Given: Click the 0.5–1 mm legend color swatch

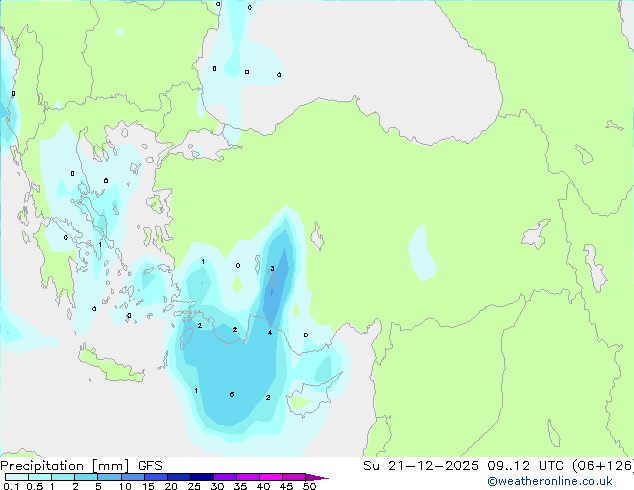Looking at the screenshot, I should tap(40, 477).
